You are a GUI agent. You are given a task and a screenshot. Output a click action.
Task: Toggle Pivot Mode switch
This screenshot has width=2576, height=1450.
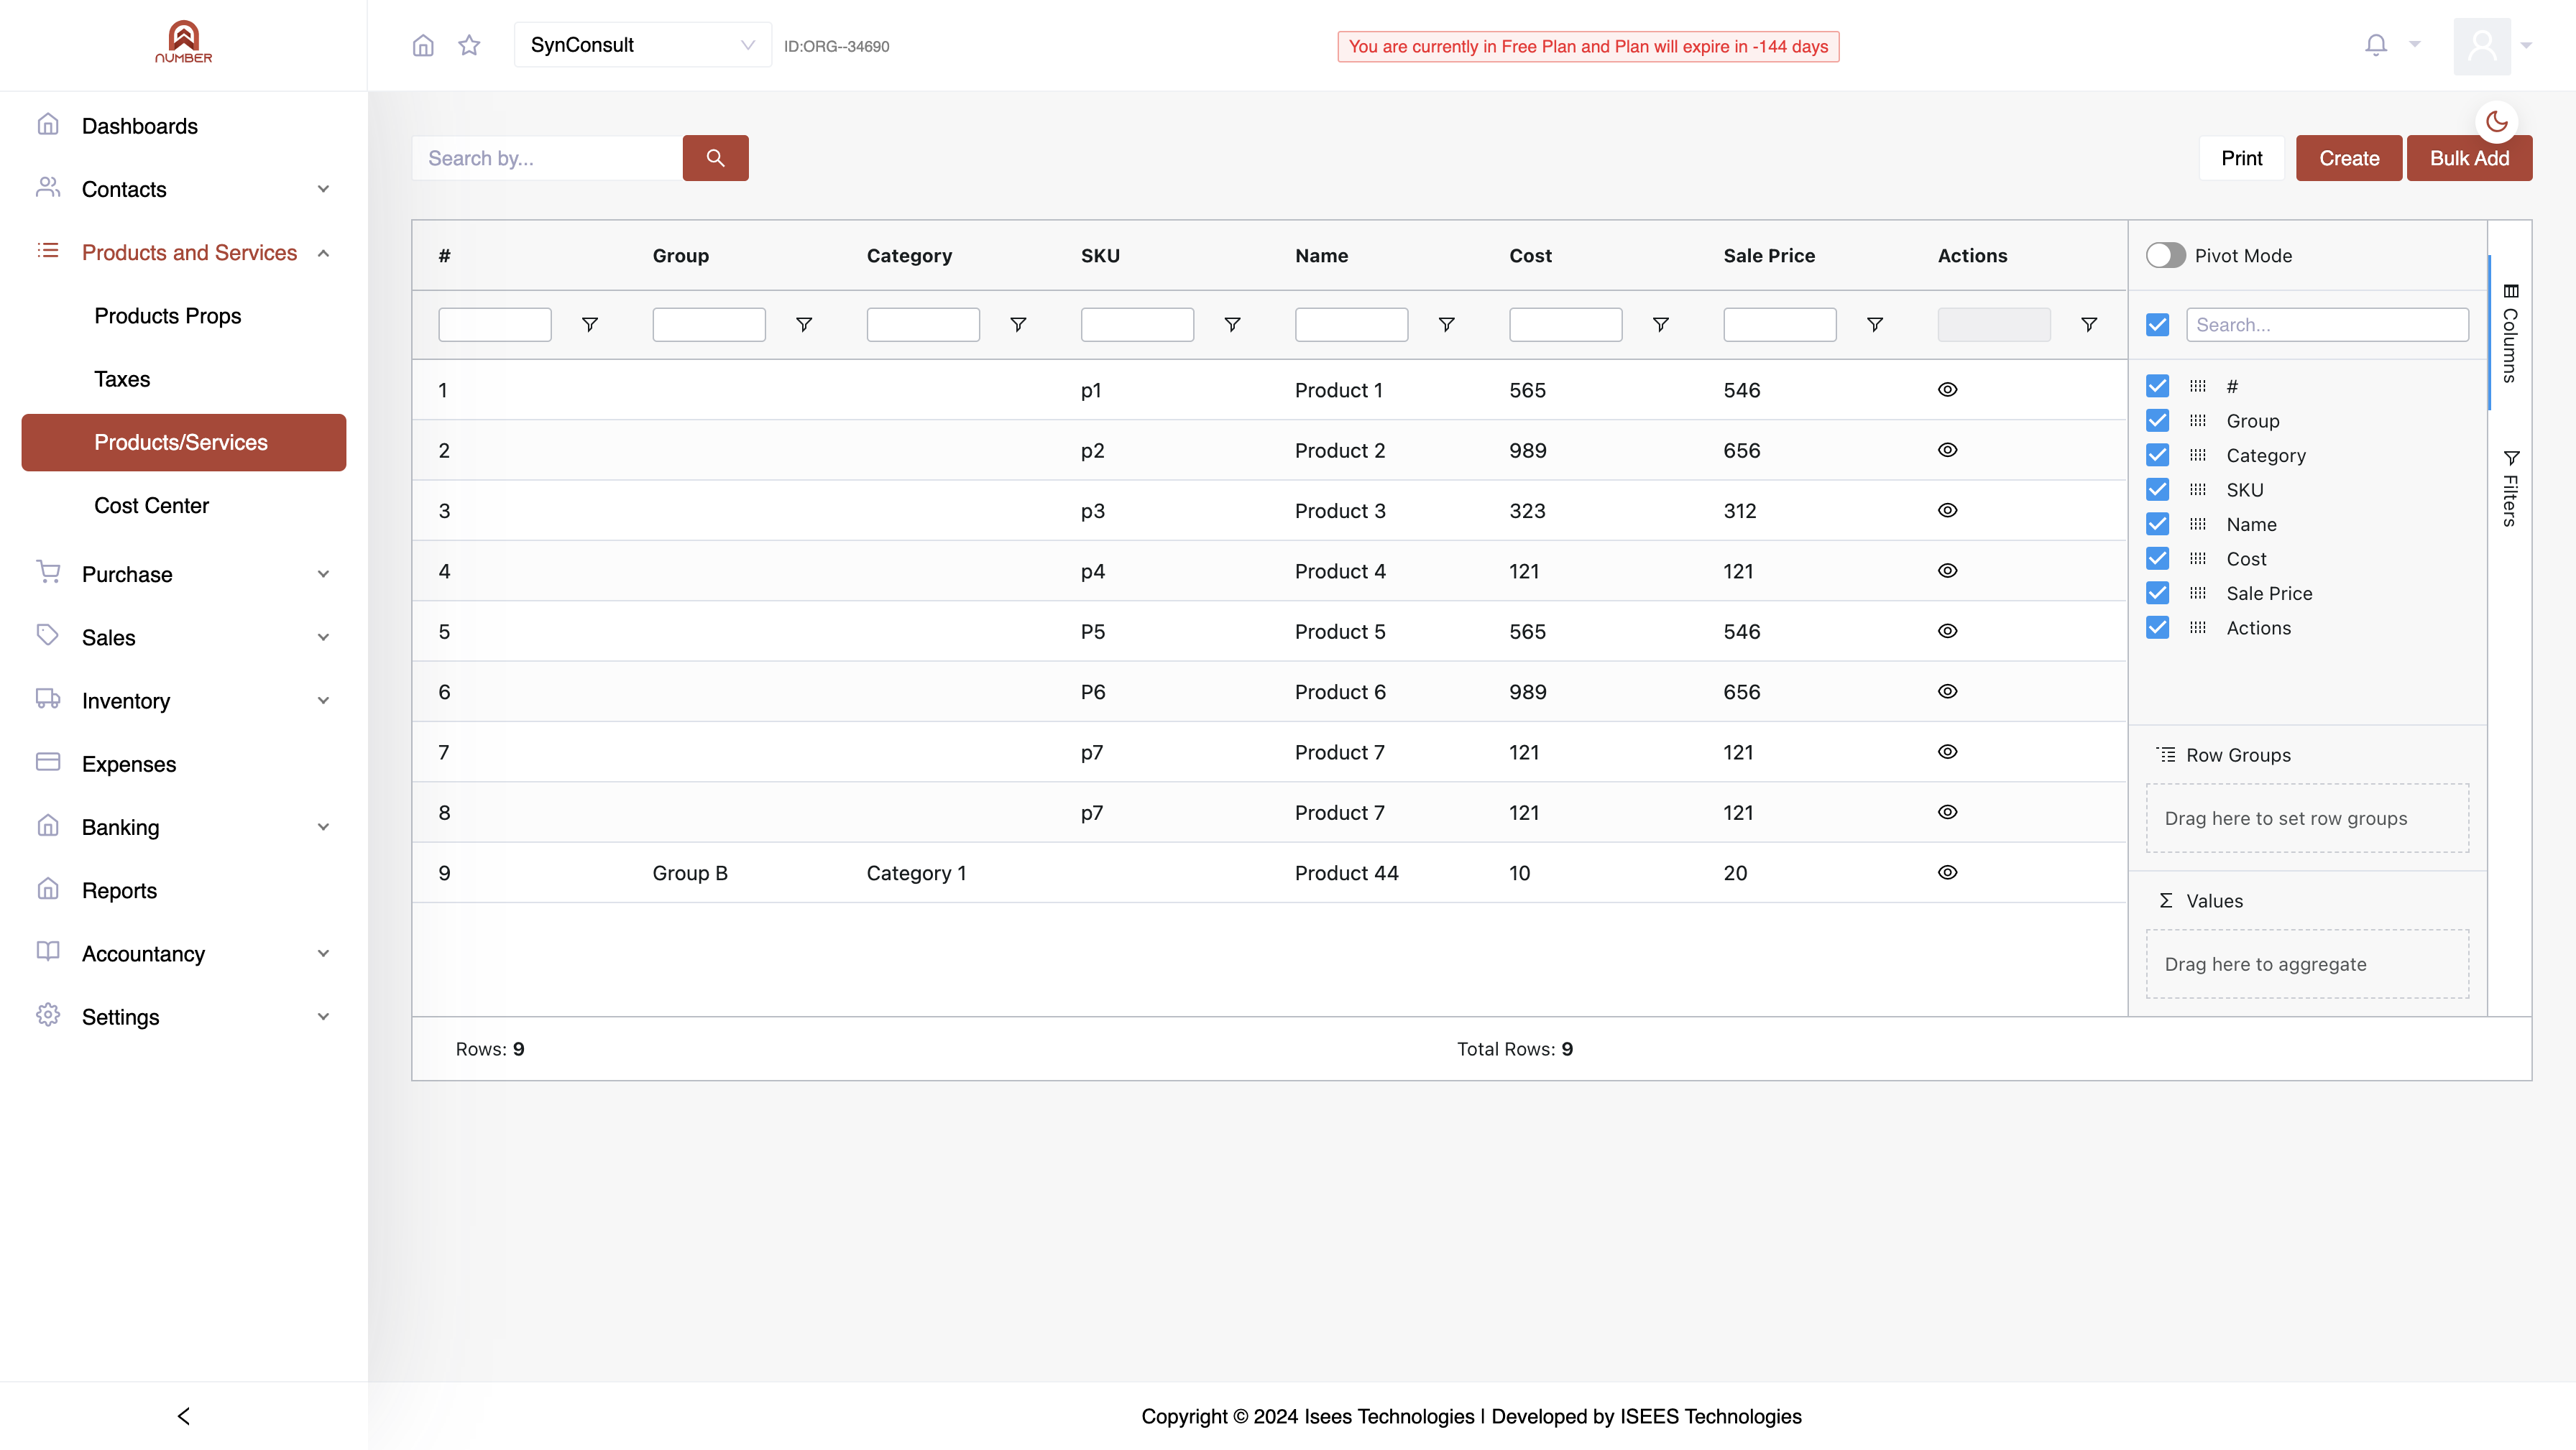(2165, 256)
